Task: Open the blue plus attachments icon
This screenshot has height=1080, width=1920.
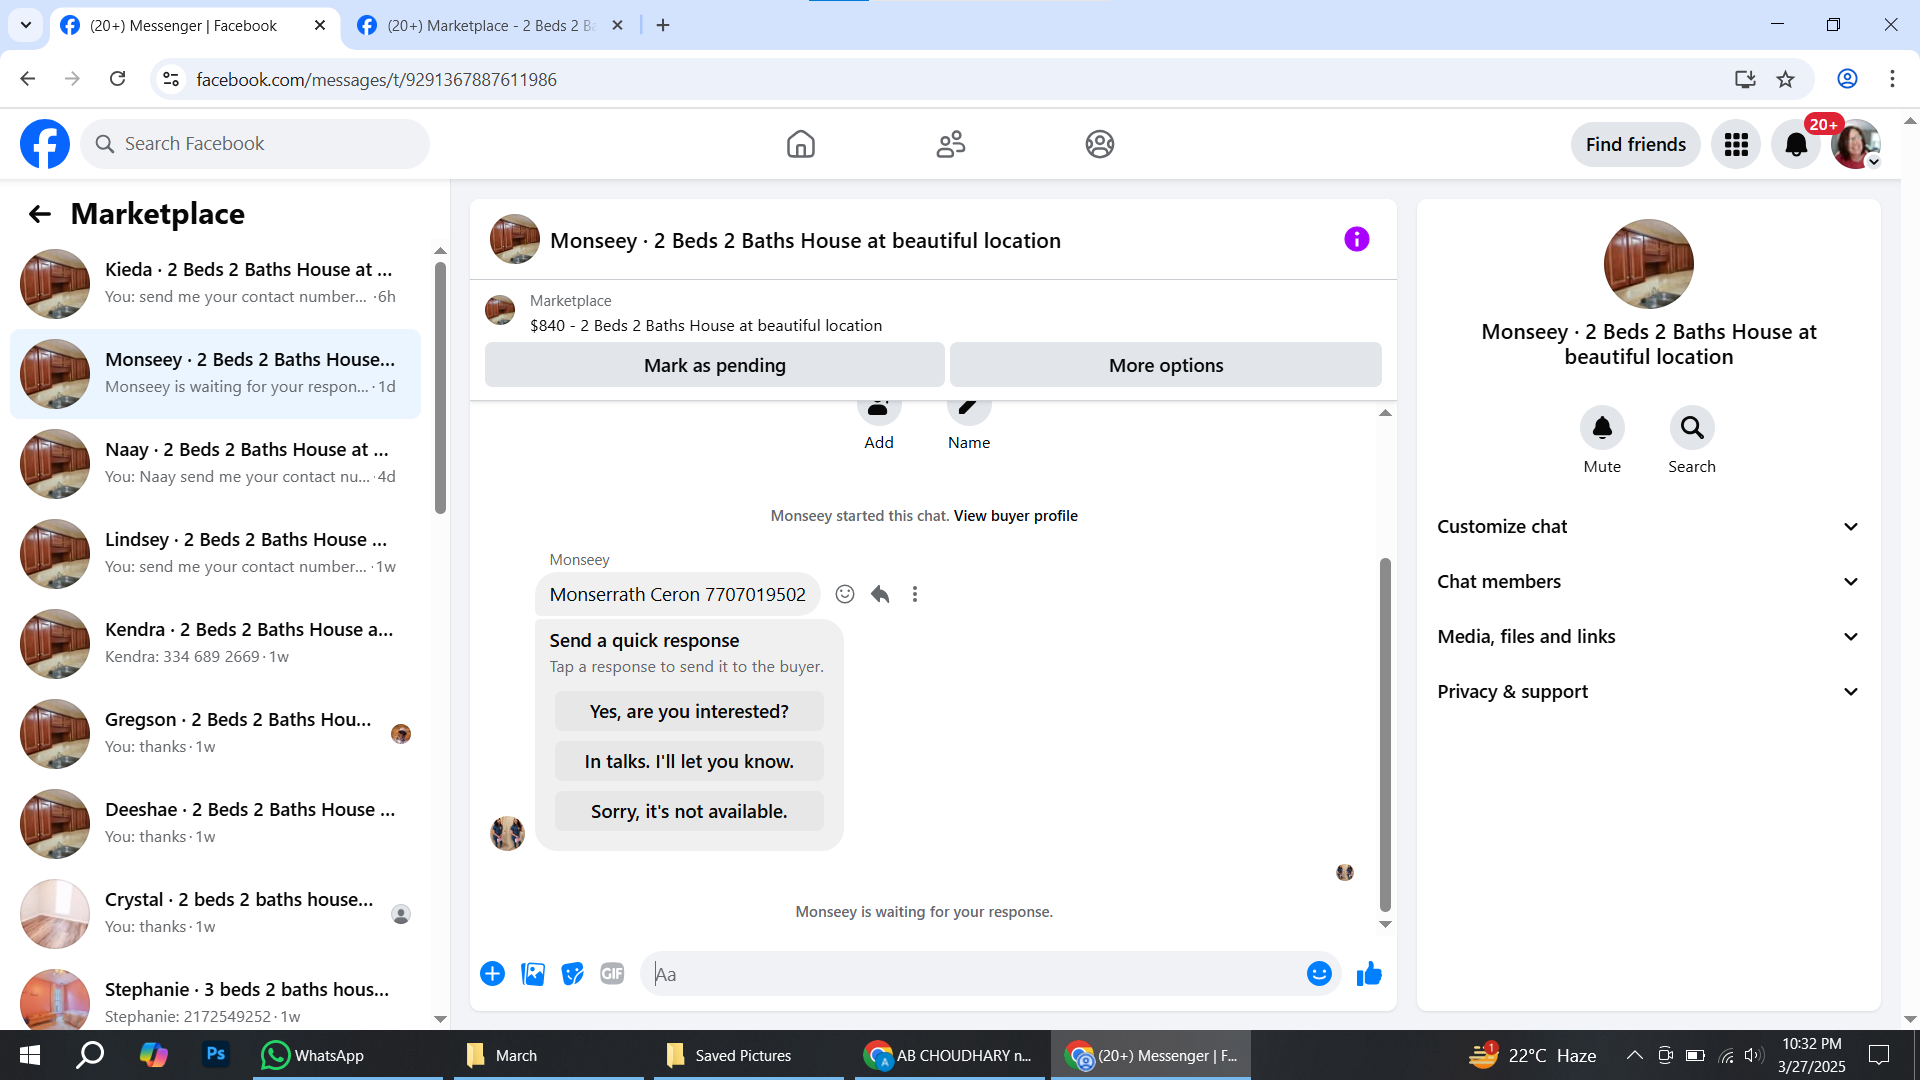Action: click(492, 973)
